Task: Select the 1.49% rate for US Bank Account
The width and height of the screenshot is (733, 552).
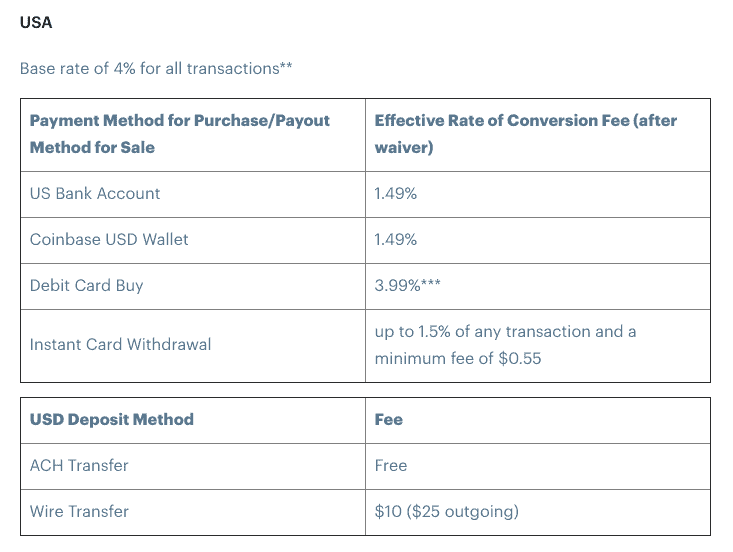Action: [395, 194]
